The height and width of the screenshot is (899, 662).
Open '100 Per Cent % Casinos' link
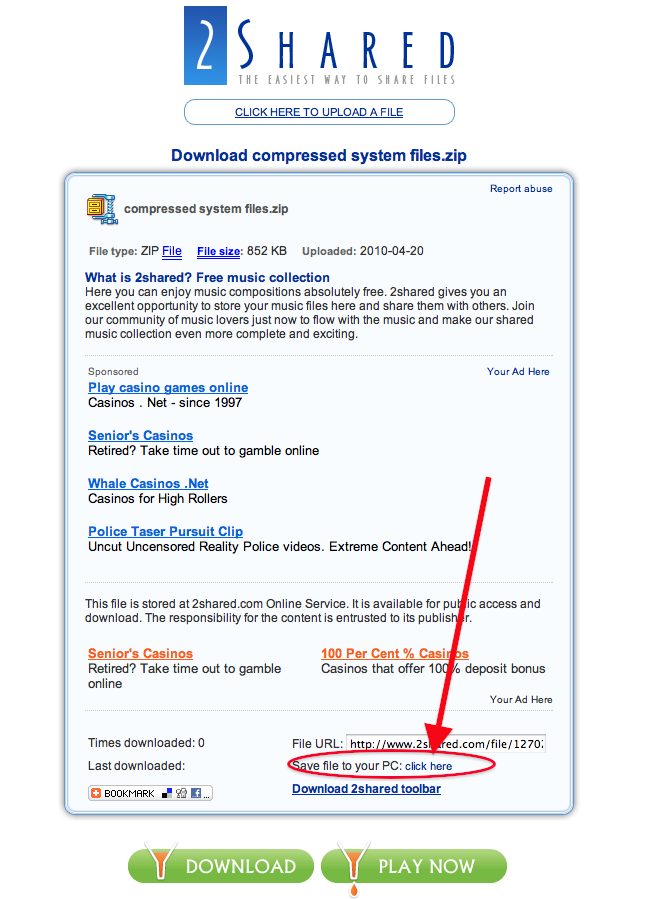click(395, 654)
